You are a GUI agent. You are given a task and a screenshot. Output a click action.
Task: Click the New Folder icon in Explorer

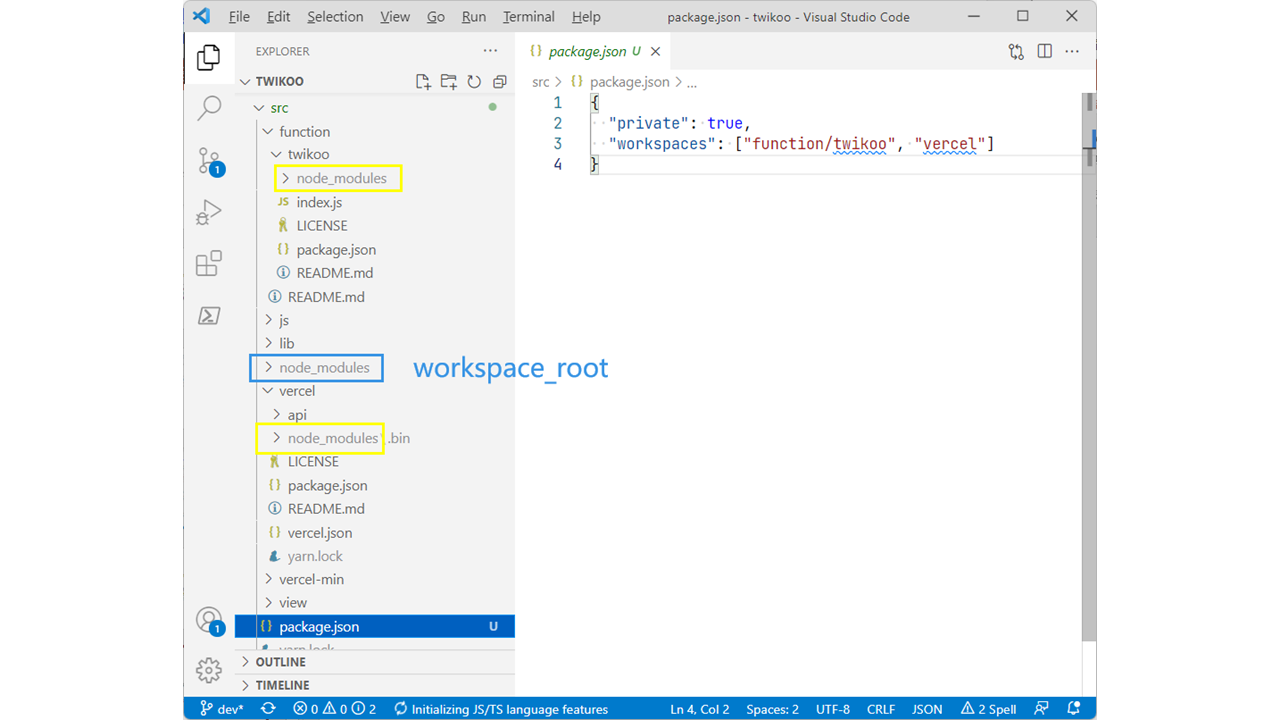[448, 82]
